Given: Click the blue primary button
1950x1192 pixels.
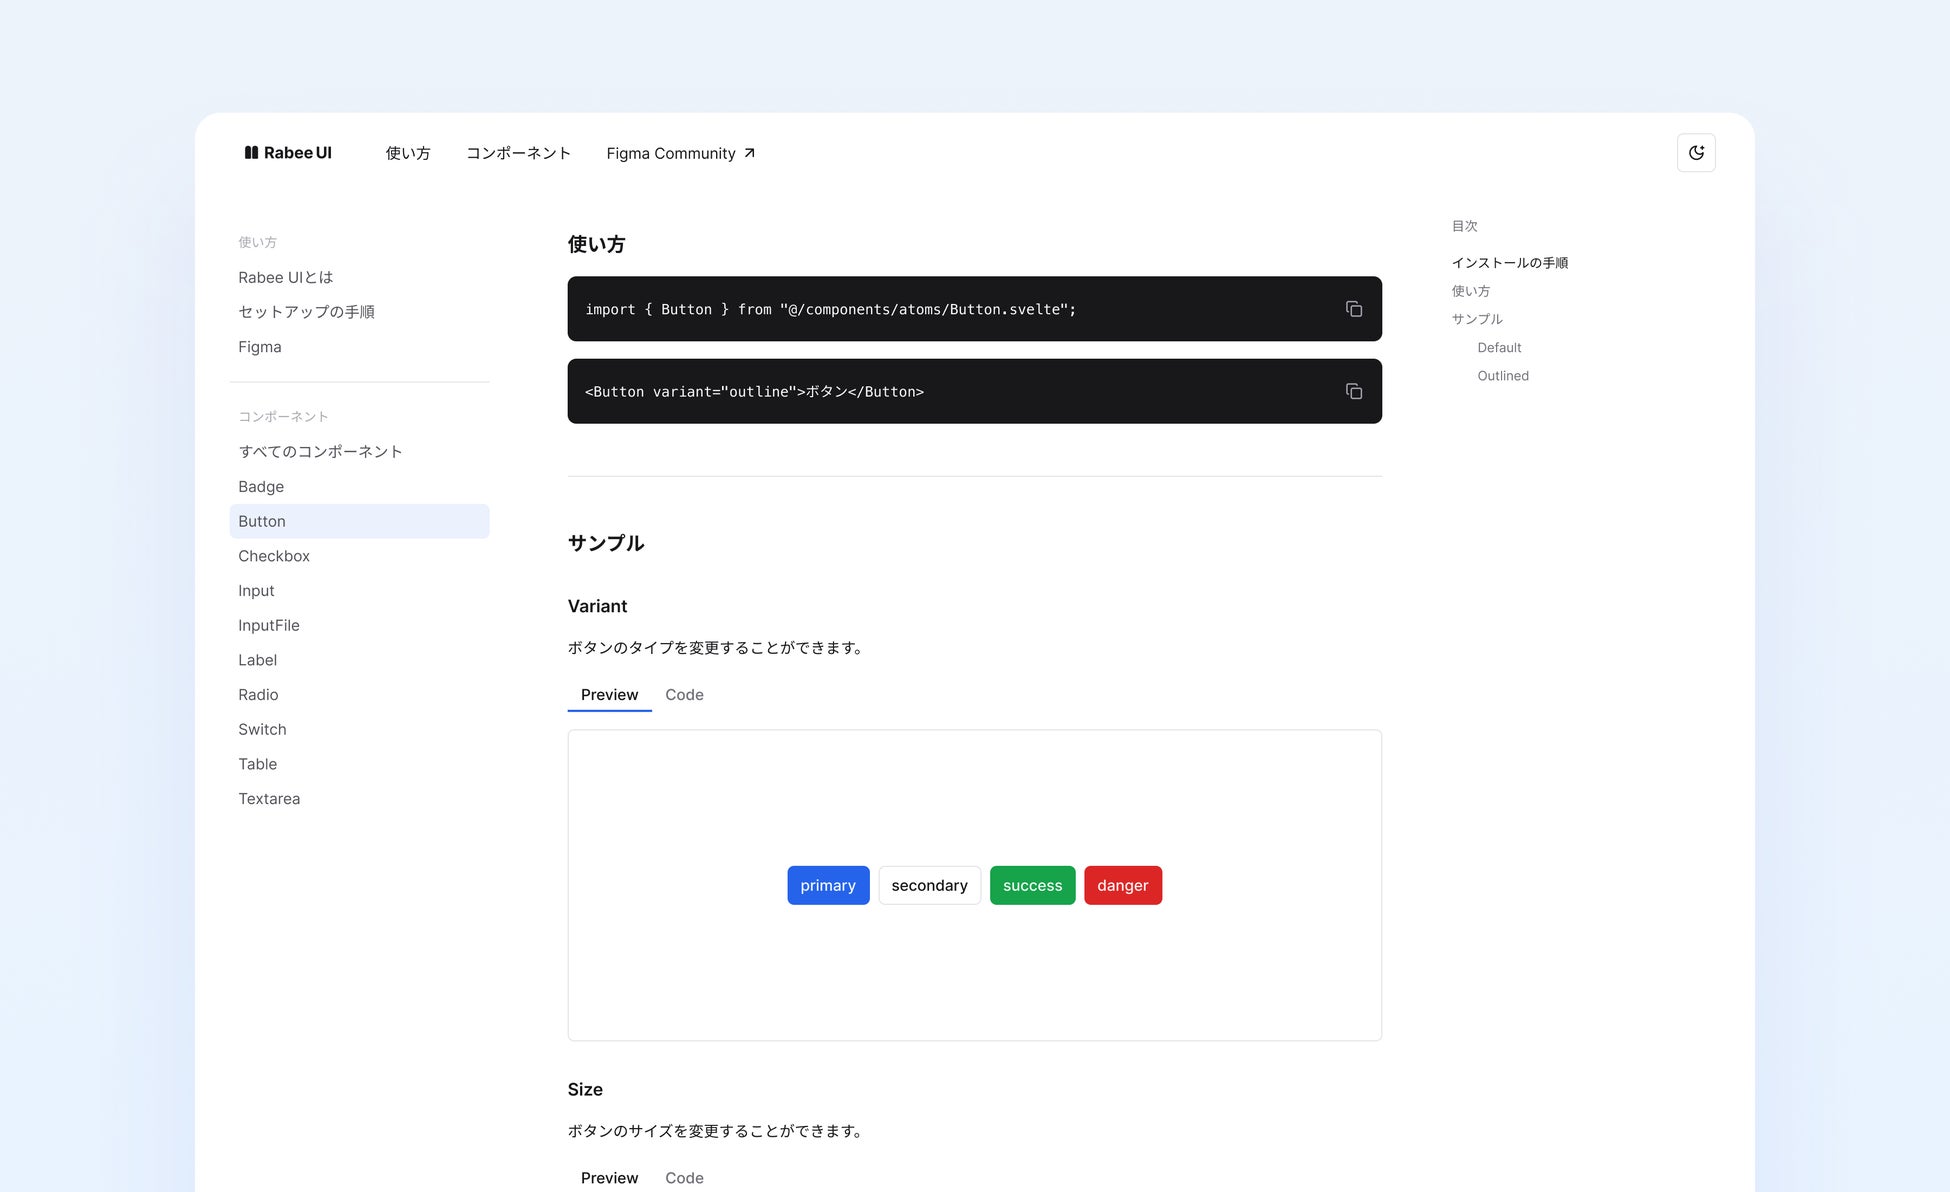Looking at the screenshot, I should [828, 885].
